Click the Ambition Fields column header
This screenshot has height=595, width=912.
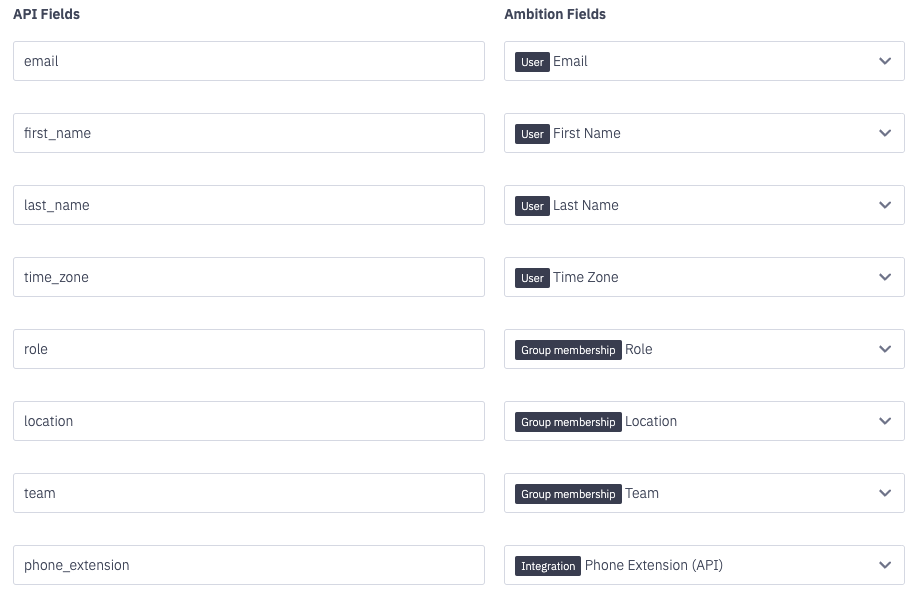[x=554, y=14]
